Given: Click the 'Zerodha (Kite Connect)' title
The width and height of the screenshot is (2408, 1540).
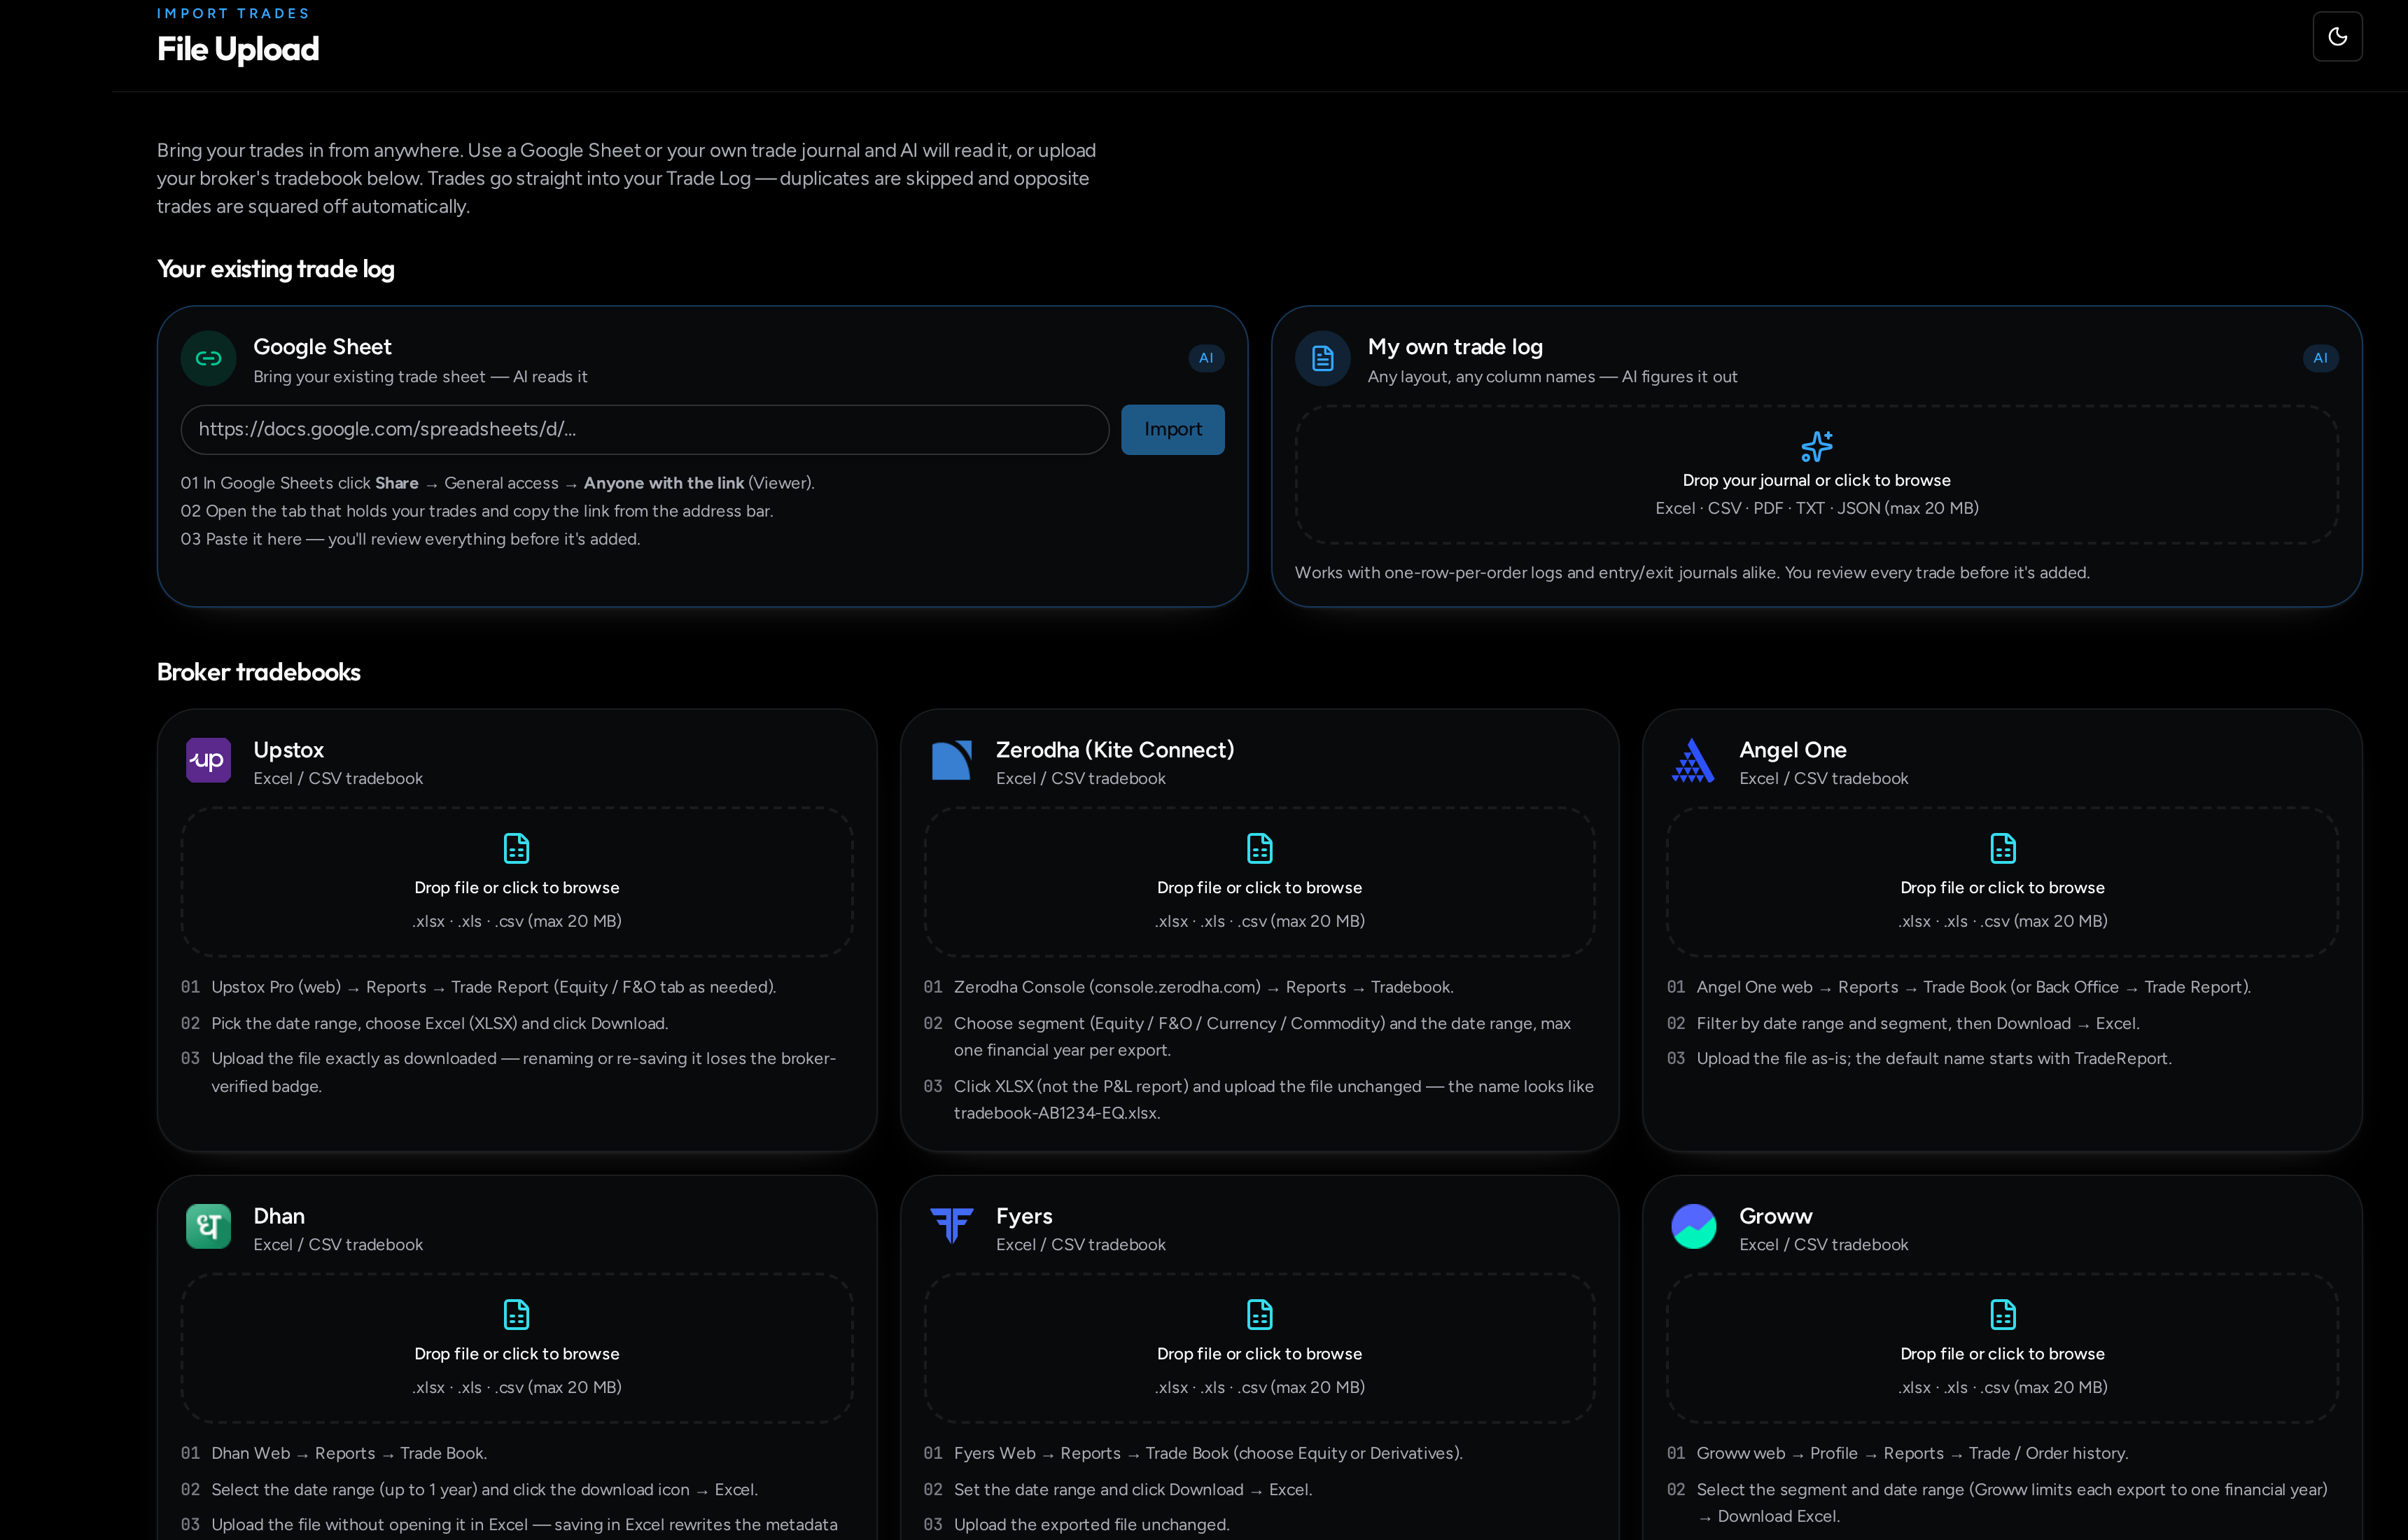Looking at the screenshot, I should pos(1115,750).
